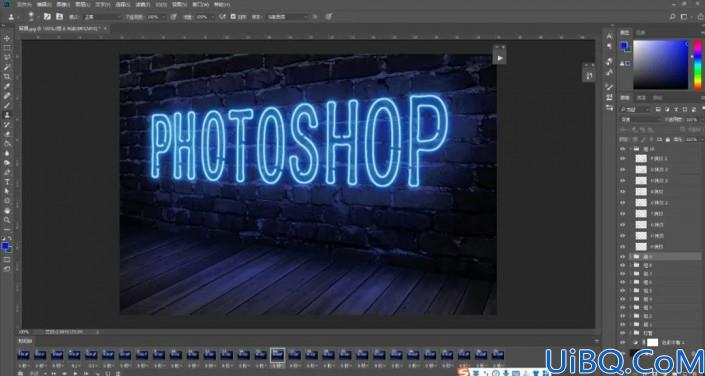Image resolution: width=705 pixels, height=376 pixels.
Task: Open the 编辑 (Edit) menu
Action: click(44, 4)
